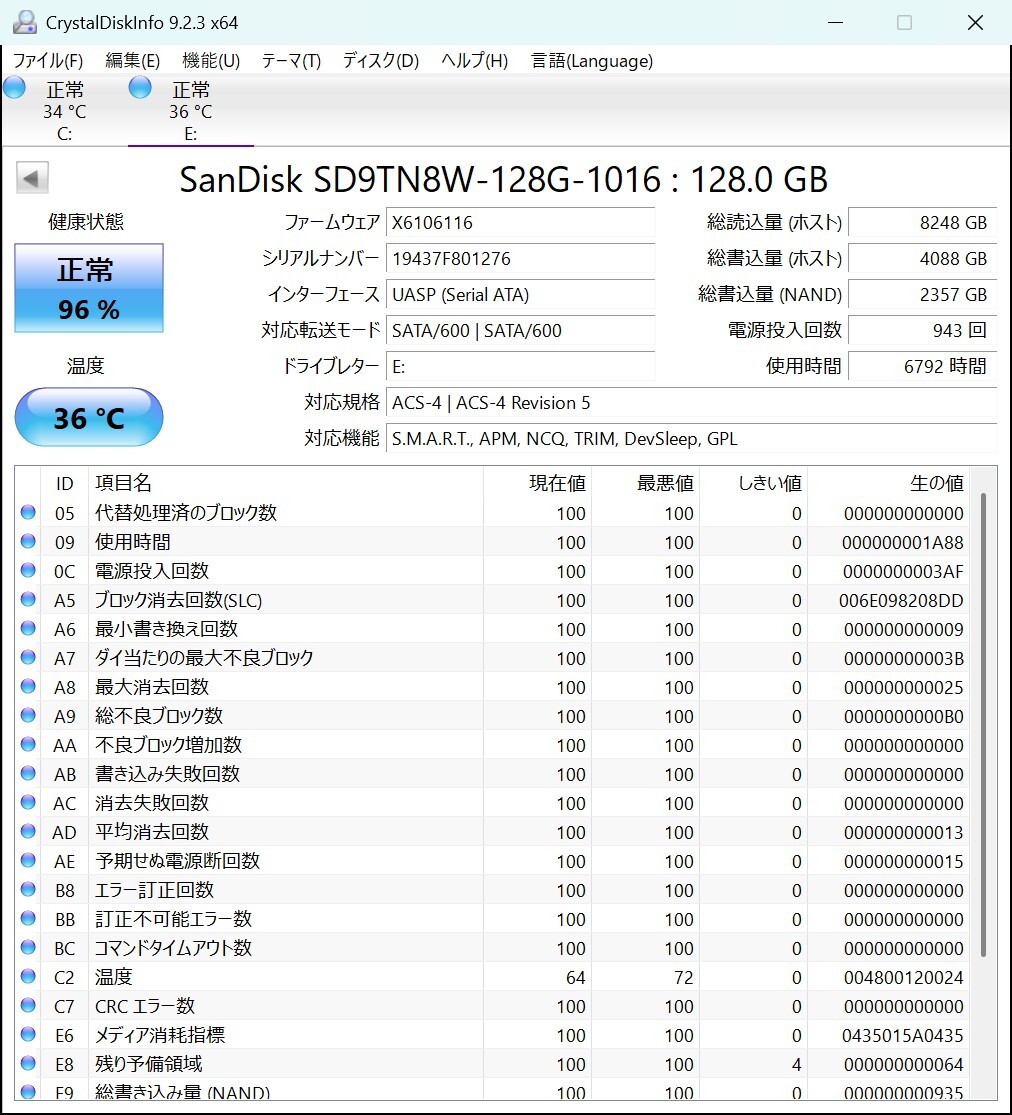Viewport: 1012px width, 1115px height.
Task: Click status dot for メディア消耗指標 row
Action: coord(28,1034)
